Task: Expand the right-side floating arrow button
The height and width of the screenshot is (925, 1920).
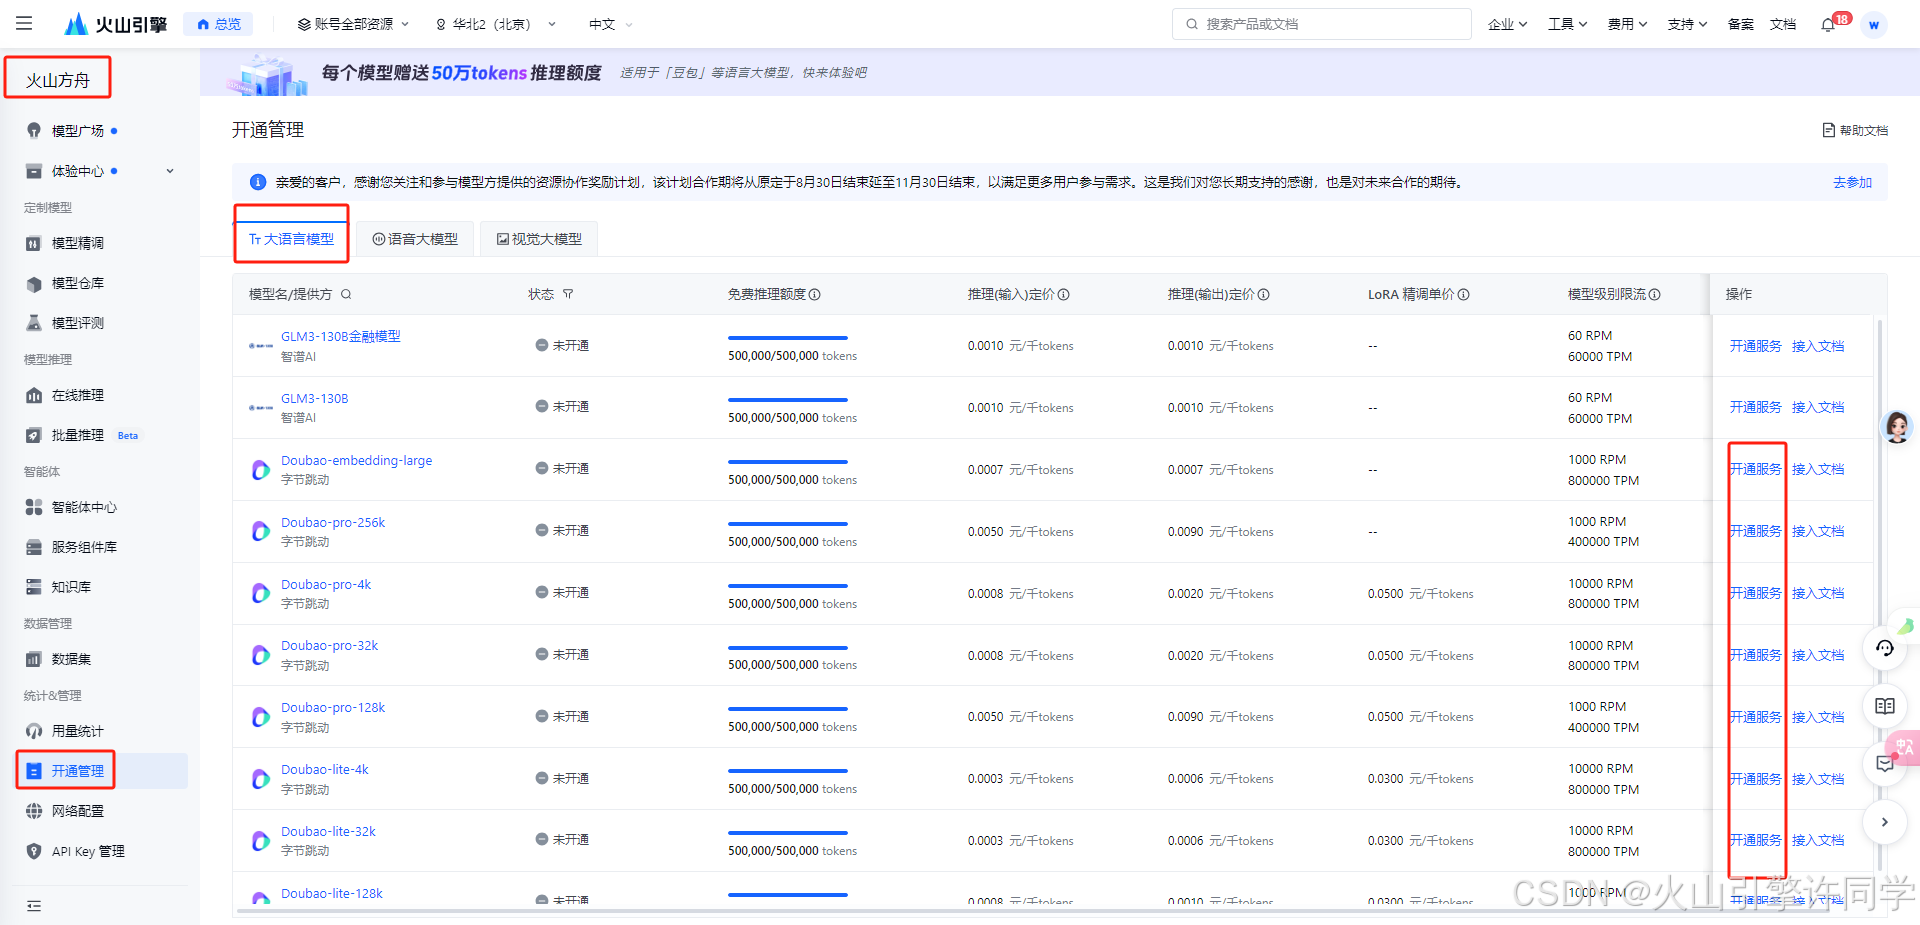Action: (x=1885, y=822)
